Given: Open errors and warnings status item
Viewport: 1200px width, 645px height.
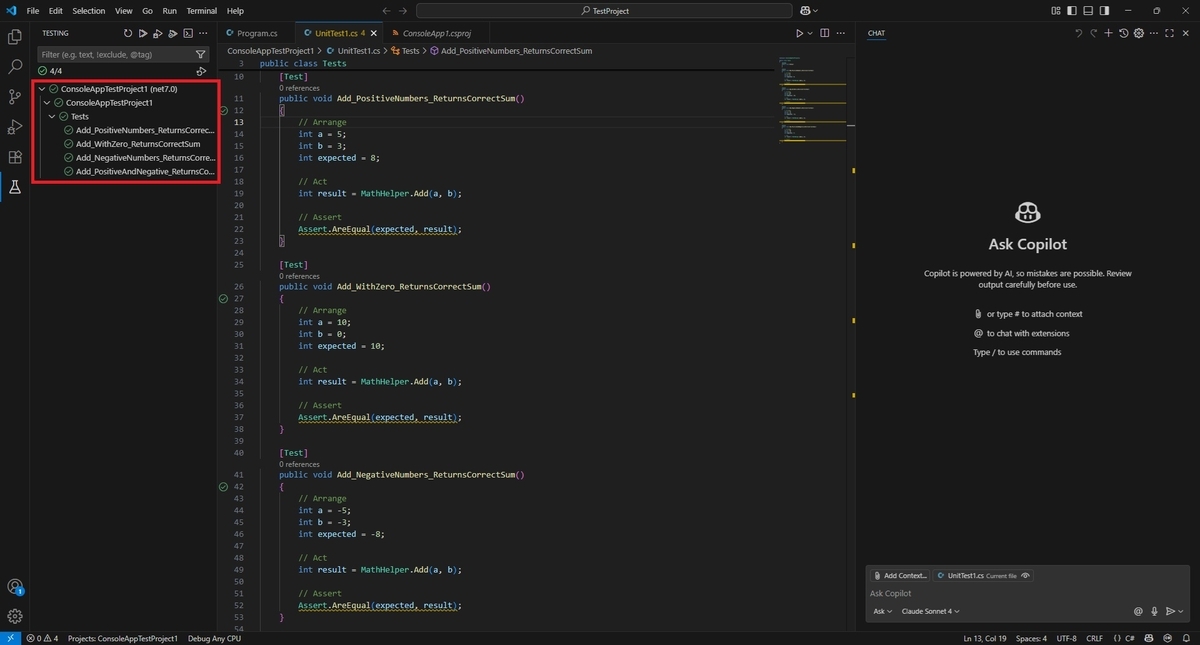Looking at the screenshot, I should coord(42,638).
